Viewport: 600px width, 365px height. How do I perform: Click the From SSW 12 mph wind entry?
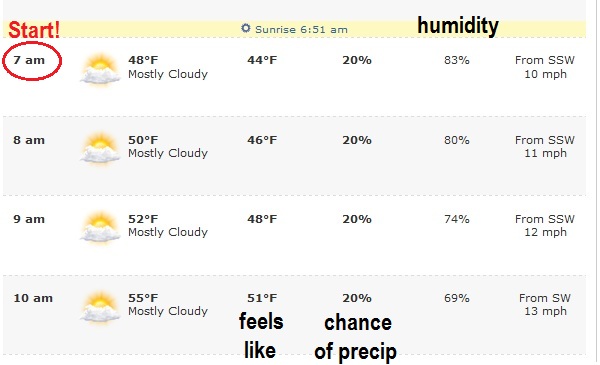(x=545, y=225)
